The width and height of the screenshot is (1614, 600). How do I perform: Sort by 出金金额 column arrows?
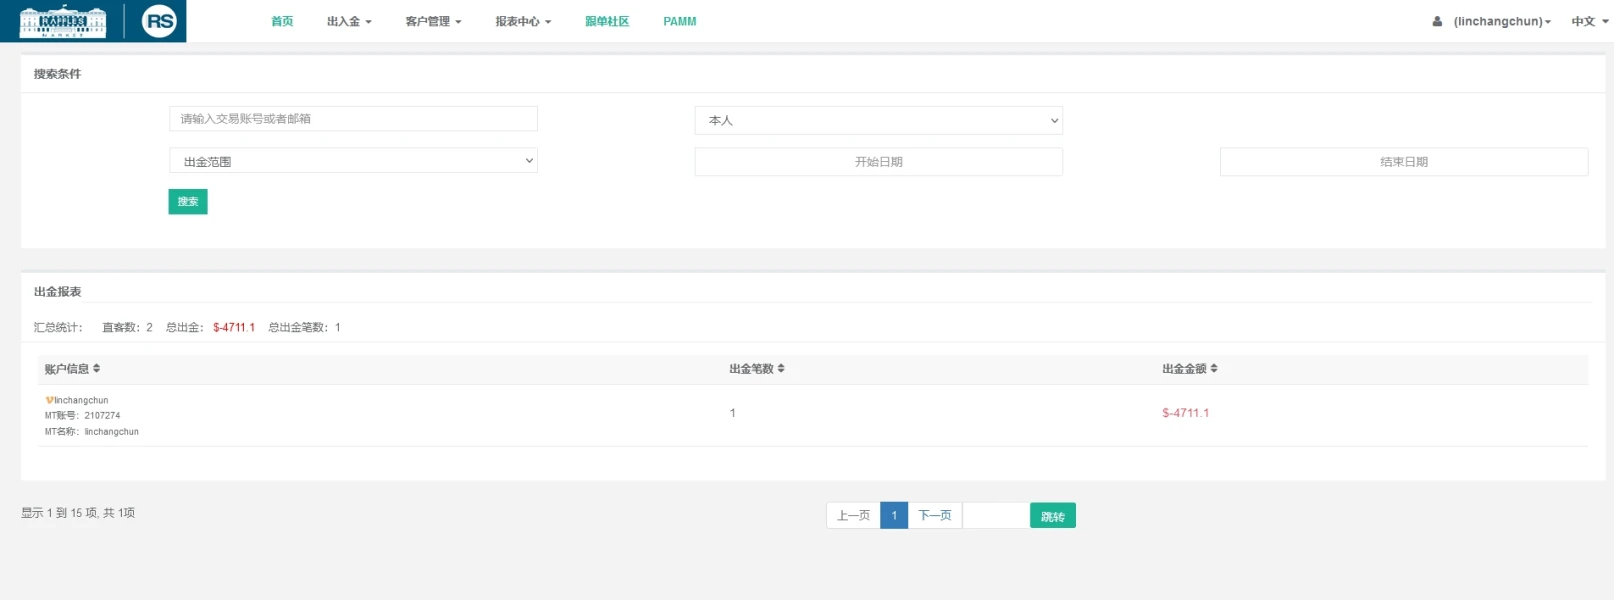[1214, 369]
